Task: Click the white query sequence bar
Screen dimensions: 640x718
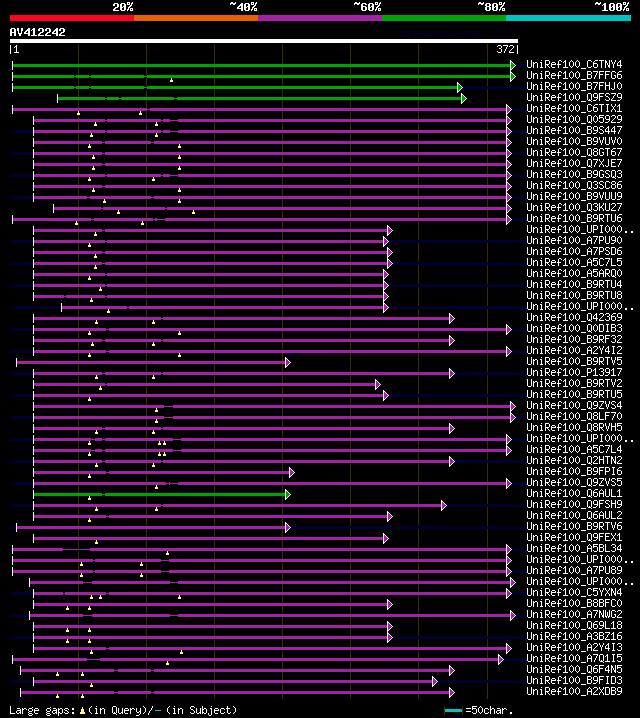Action: click(264, 41)
